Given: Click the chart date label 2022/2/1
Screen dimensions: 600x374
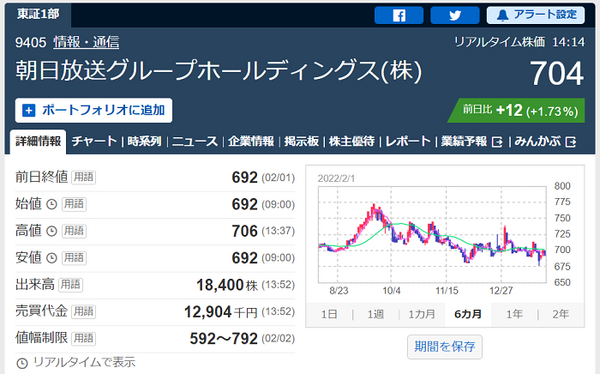Looking at the screenshot, I should [x=336, y=178].
